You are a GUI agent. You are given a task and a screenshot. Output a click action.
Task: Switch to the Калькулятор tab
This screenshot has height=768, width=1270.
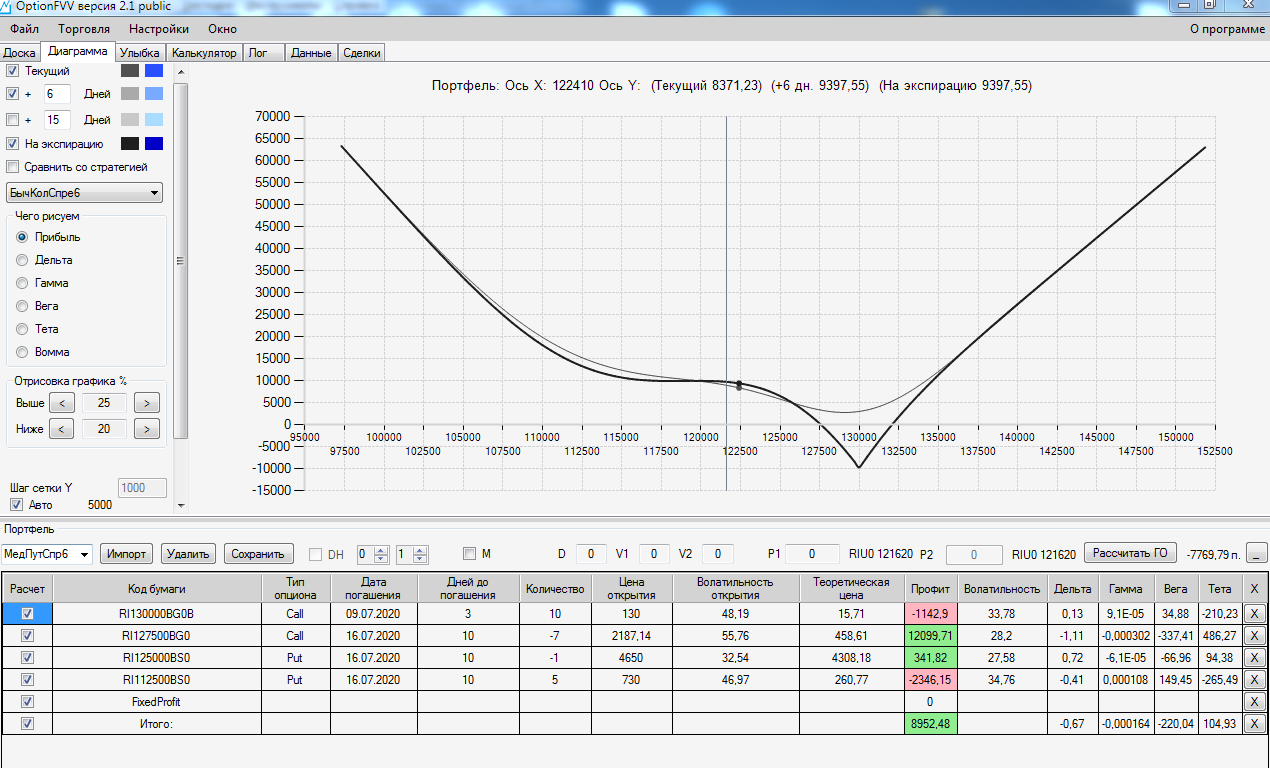[x=203, y=53]
